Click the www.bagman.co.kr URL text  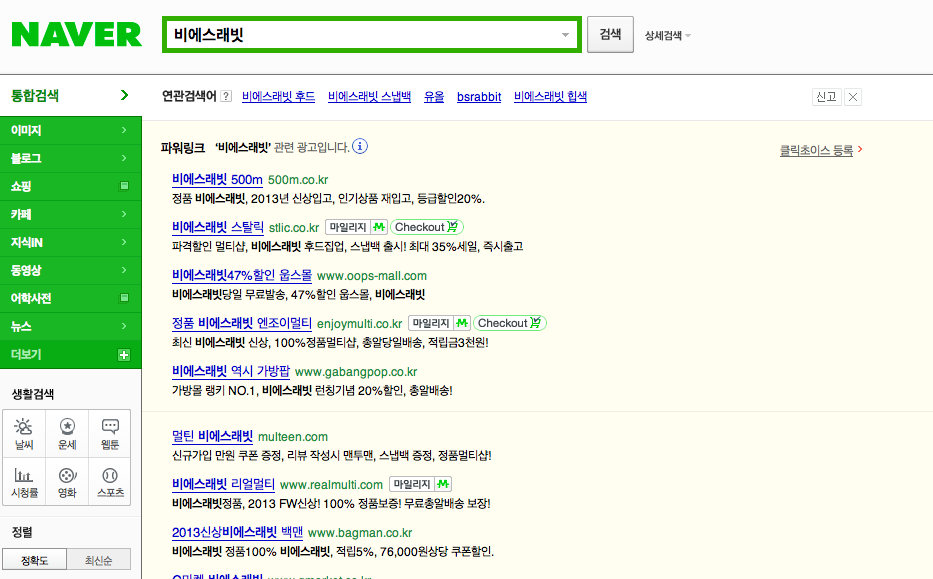pyautogui.click(x=360, y=533)
